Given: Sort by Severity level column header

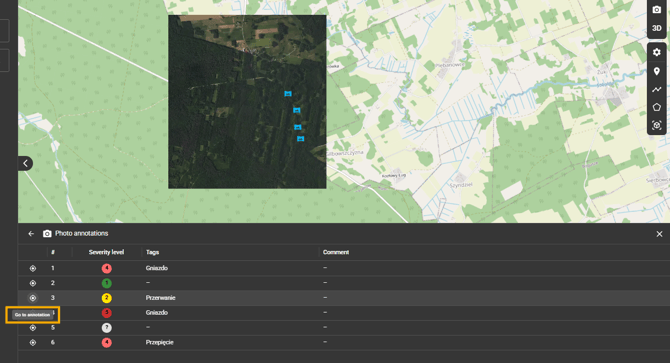Looking at the screenshot, I should pos(106,252).
